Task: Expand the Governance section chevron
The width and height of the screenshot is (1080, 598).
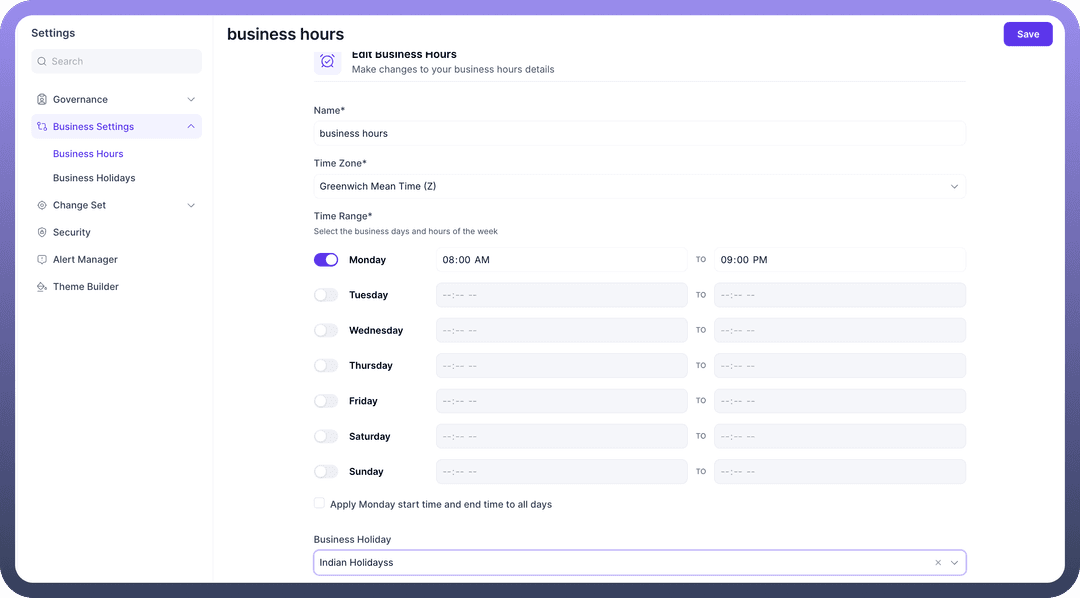Action: [191, 100]
